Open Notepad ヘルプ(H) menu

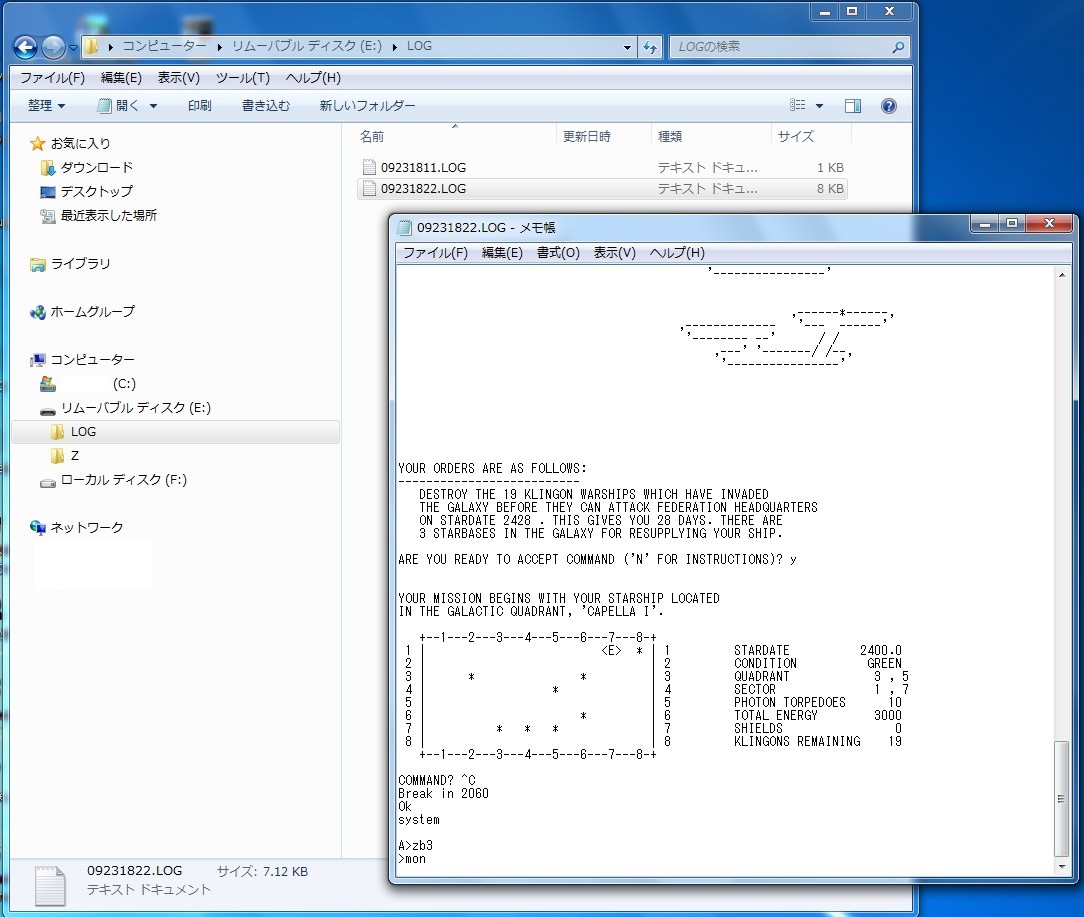(x=677, y=252)
